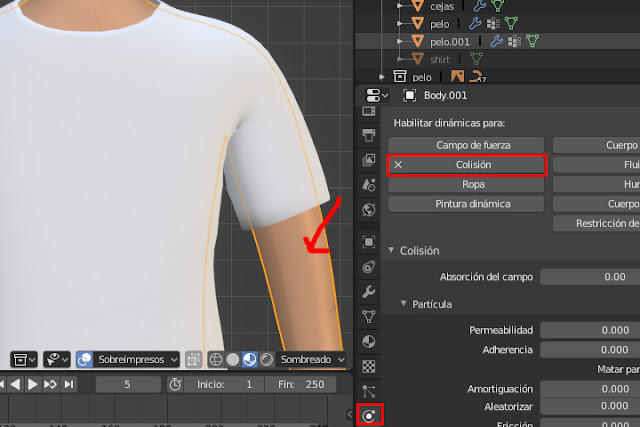This screenshot has width=640, height=427.
Task: Click the pelo modifier wrench icon
Action: click(x=475, y=23)
